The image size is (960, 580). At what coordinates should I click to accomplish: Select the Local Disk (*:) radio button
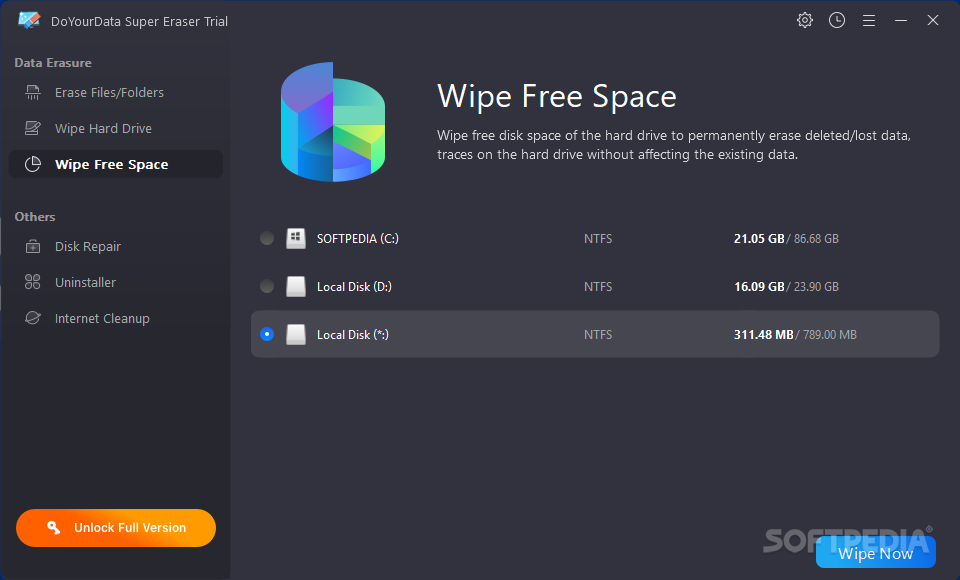pos(267,334)
